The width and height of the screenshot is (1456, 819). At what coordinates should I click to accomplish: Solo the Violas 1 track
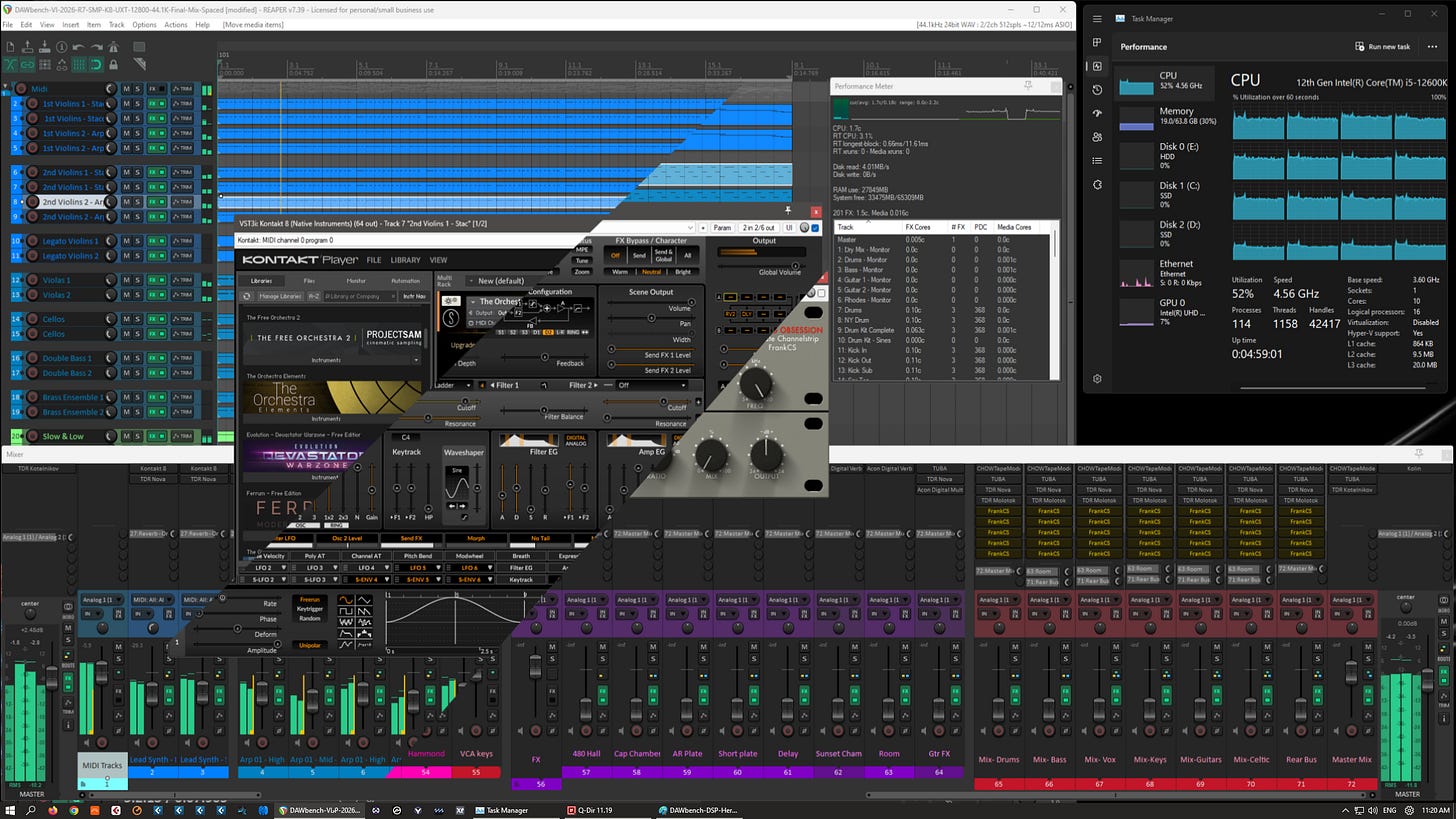[138, 280]
